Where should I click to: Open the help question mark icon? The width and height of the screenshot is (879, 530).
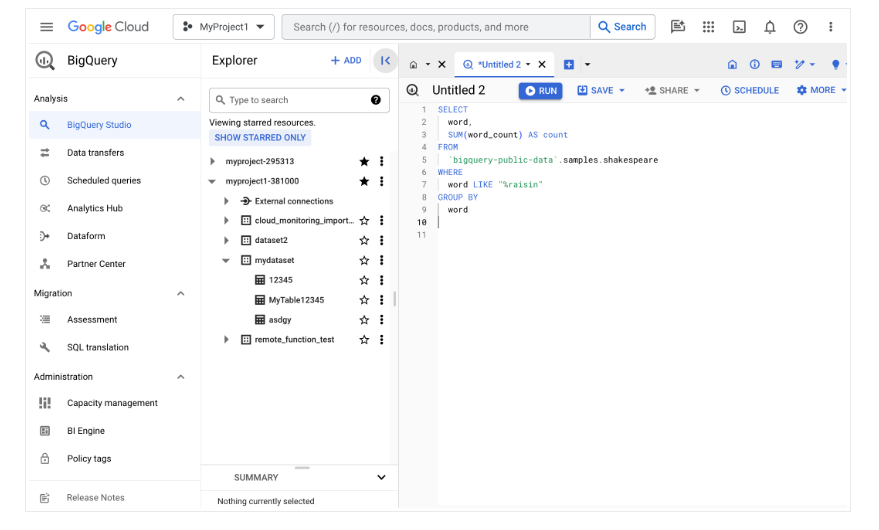[x=801, y=26]
